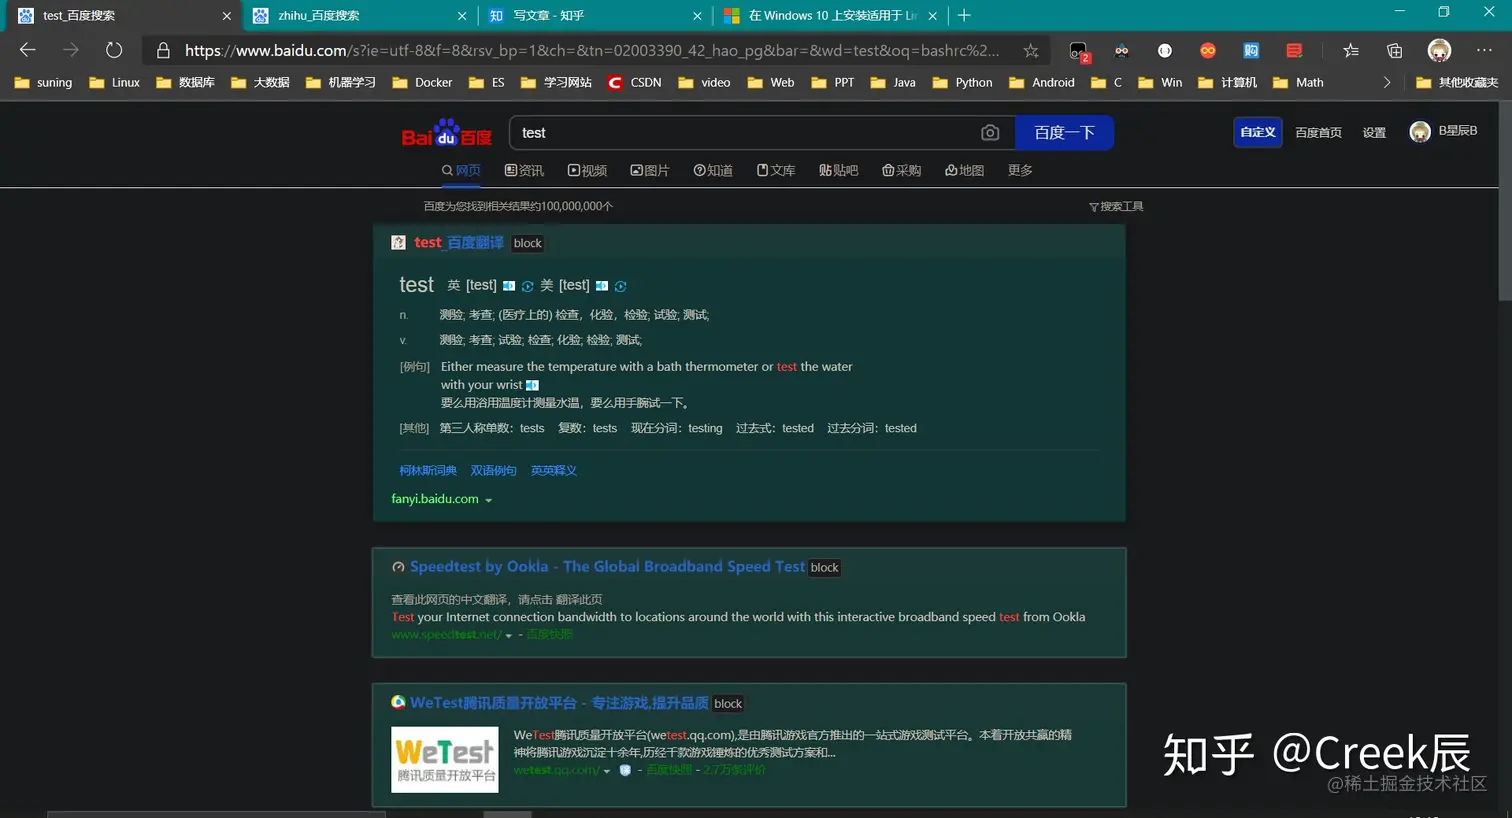Open the 更多 search categories
Image resolution: width=1512 pixels, height=818 pixels.
coord(1020,170)
